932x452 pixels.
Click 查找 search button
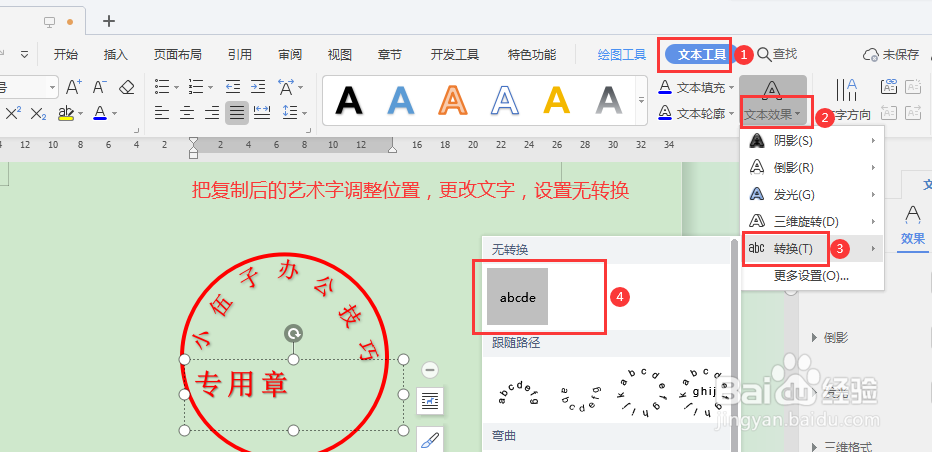tap(777, 54)
